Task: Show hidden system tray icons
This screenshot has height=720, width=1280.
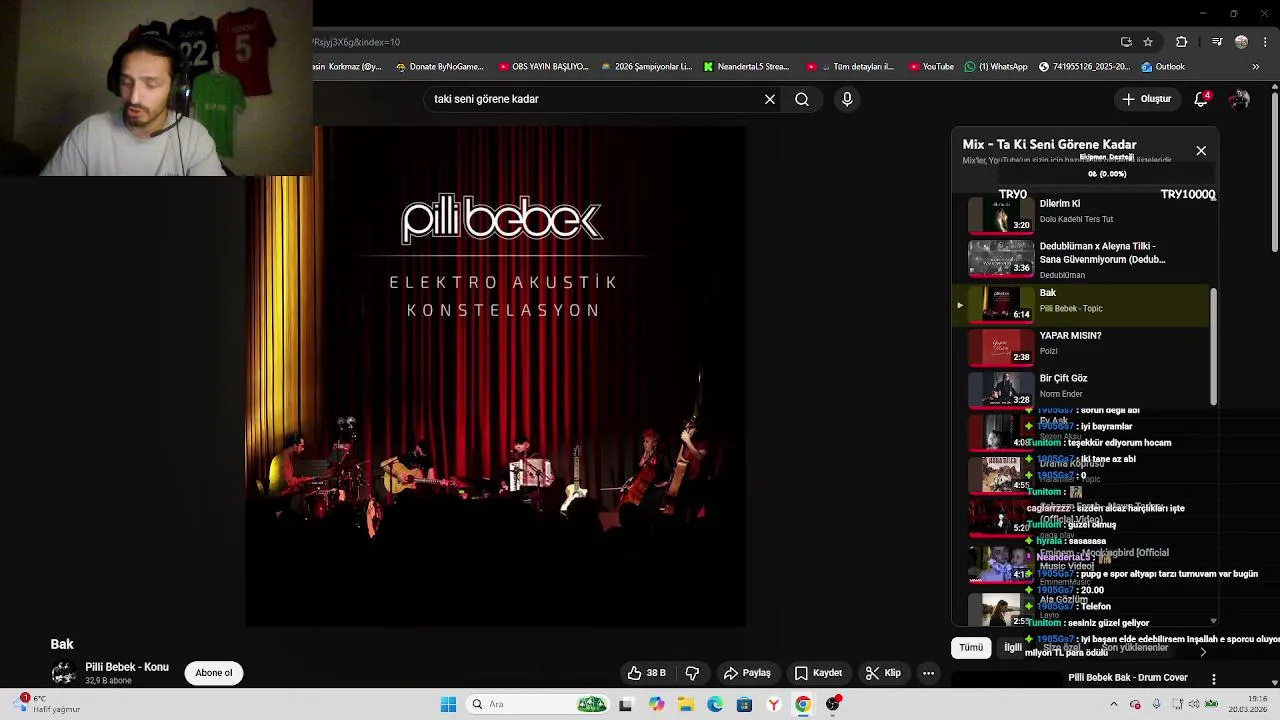Action: (x=1114, y=704)
